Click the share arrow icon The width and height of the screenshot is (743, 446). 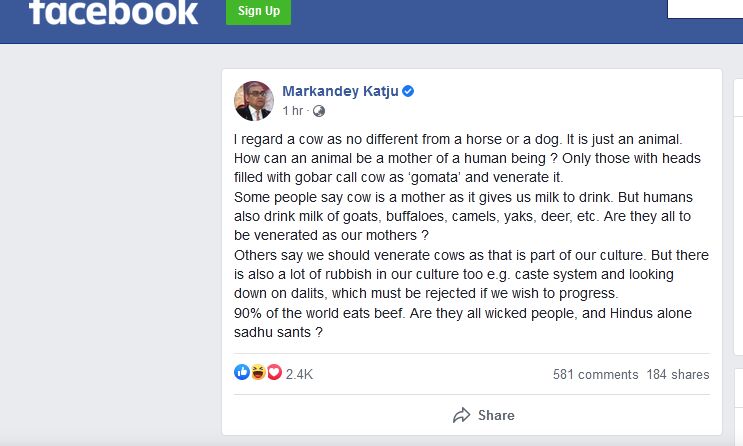point(461,415)
